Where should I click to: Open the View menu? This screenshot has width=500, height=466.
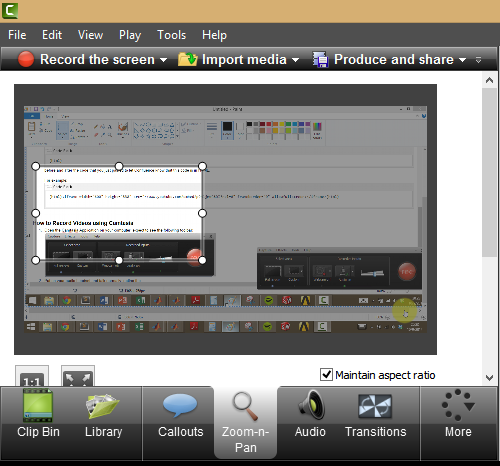coord(90,35)
